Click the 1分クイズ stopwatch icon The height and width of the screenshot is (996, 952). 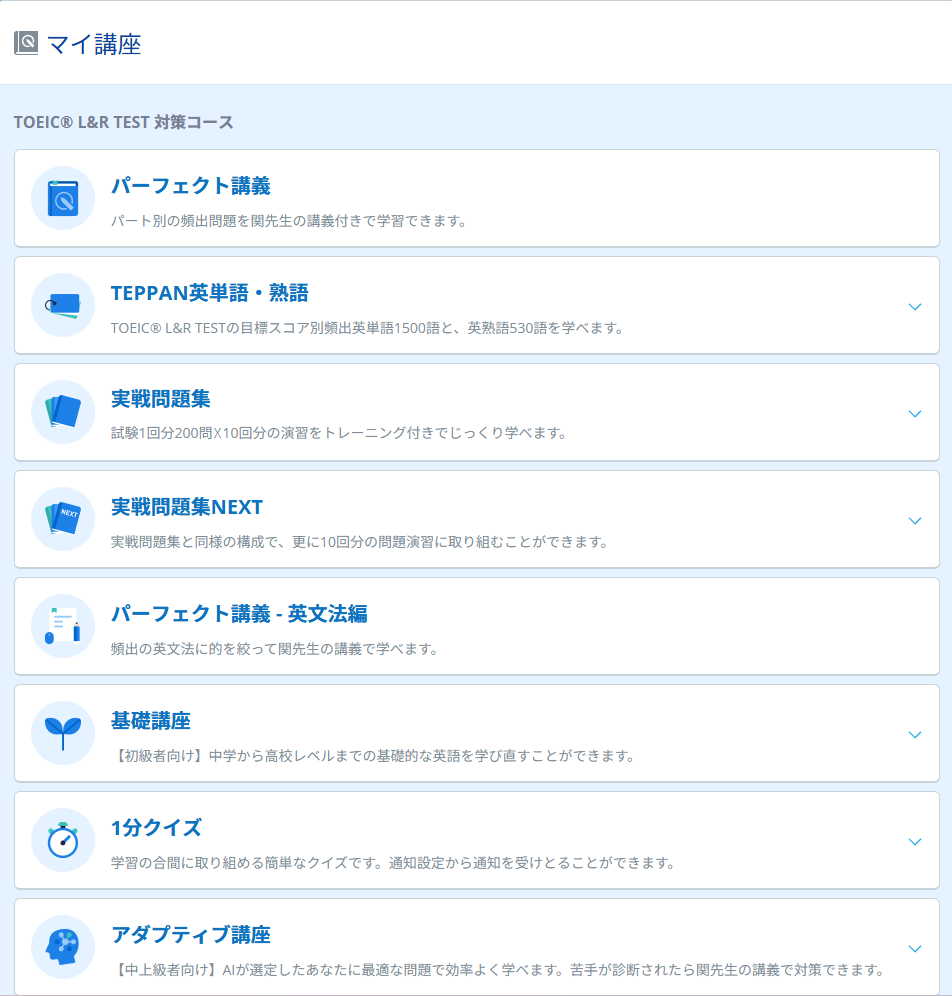coord(63,840)
